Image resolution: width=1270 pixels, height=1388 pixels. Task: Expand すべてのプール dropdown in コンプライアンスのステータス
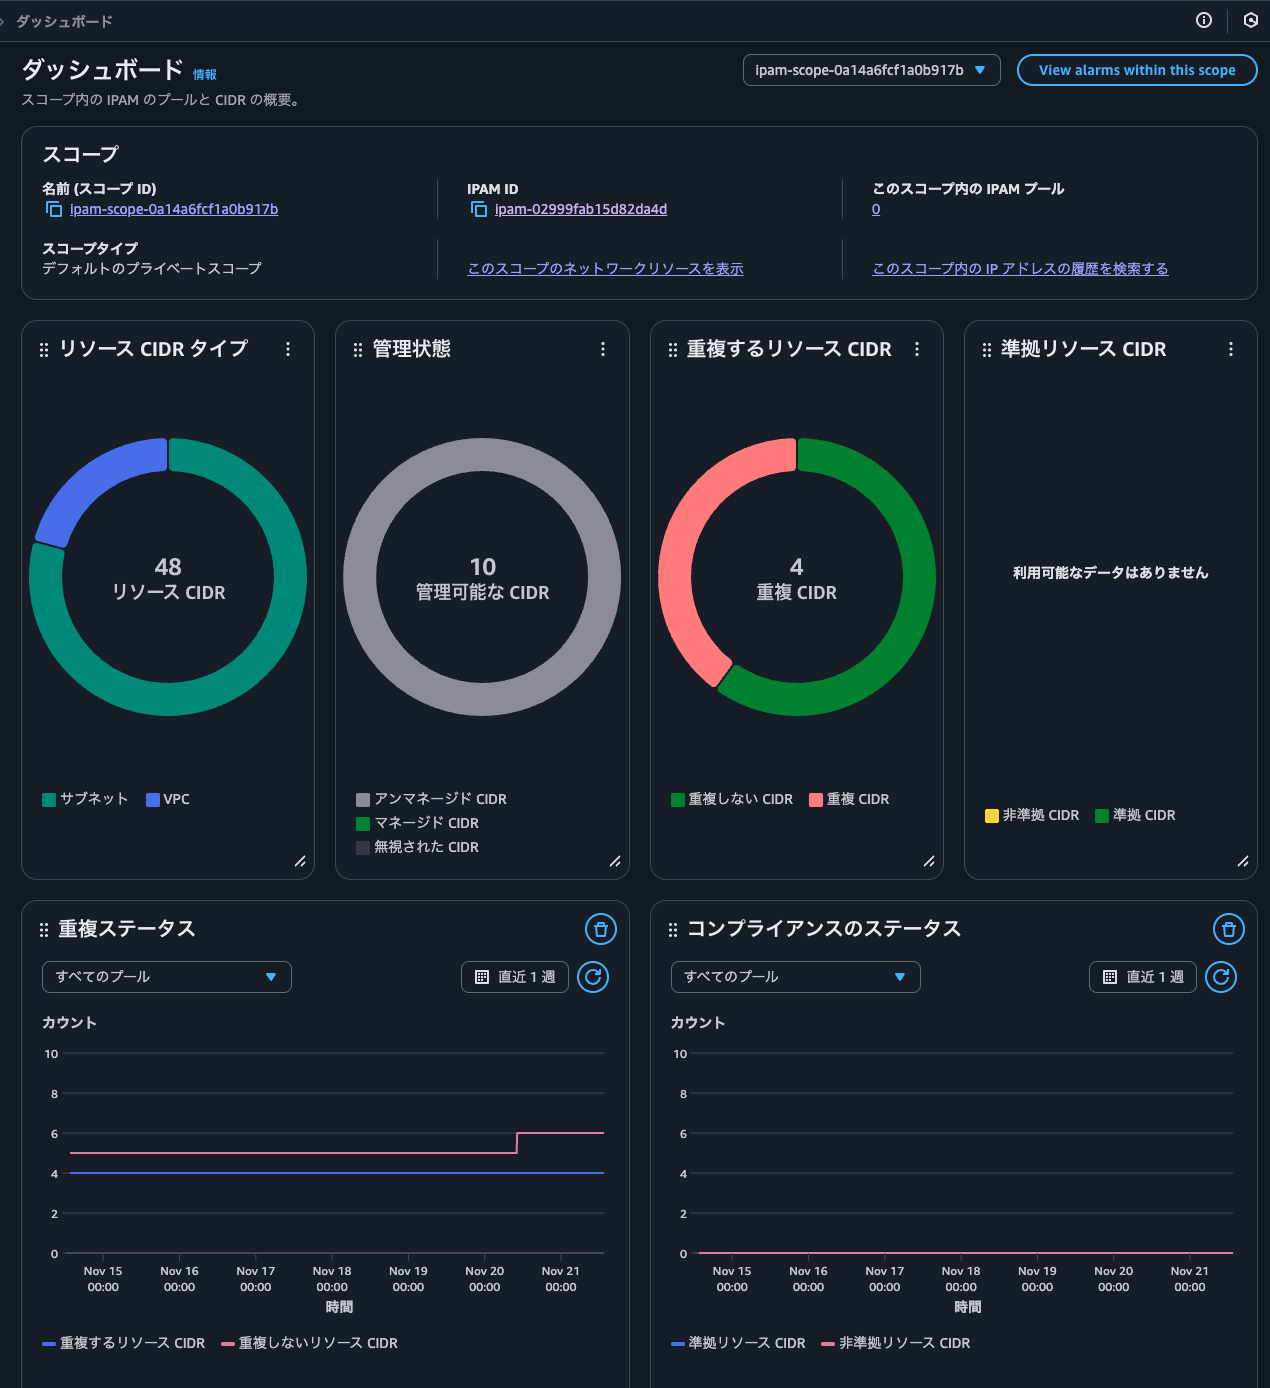pyautogui.click(x=795, y=977)
